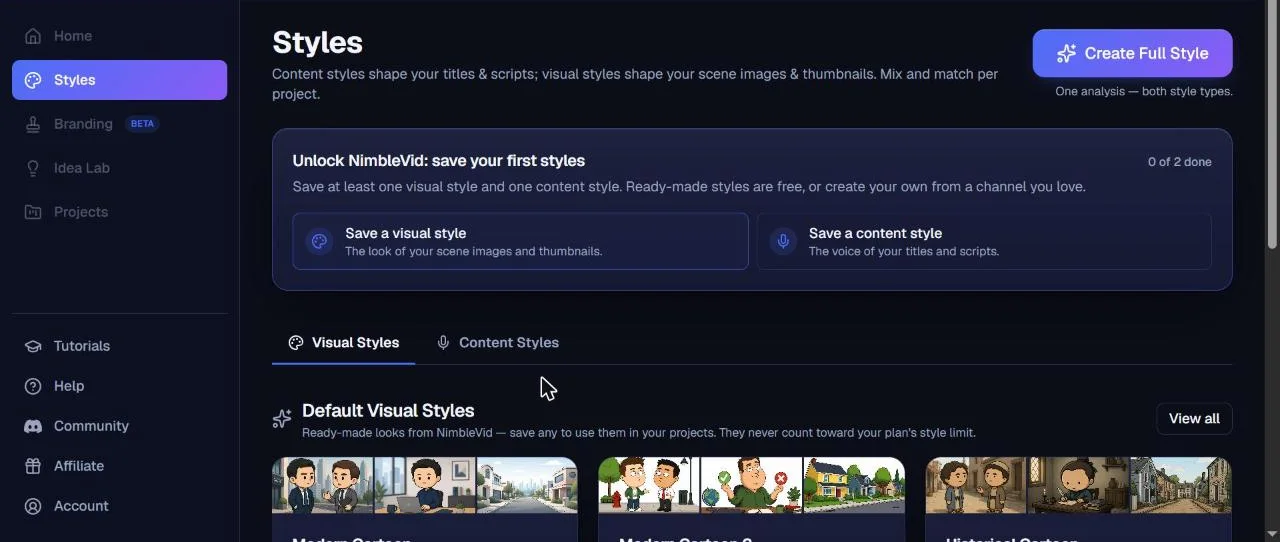
Task: Open the Branding section
Action: click(119, 124)
